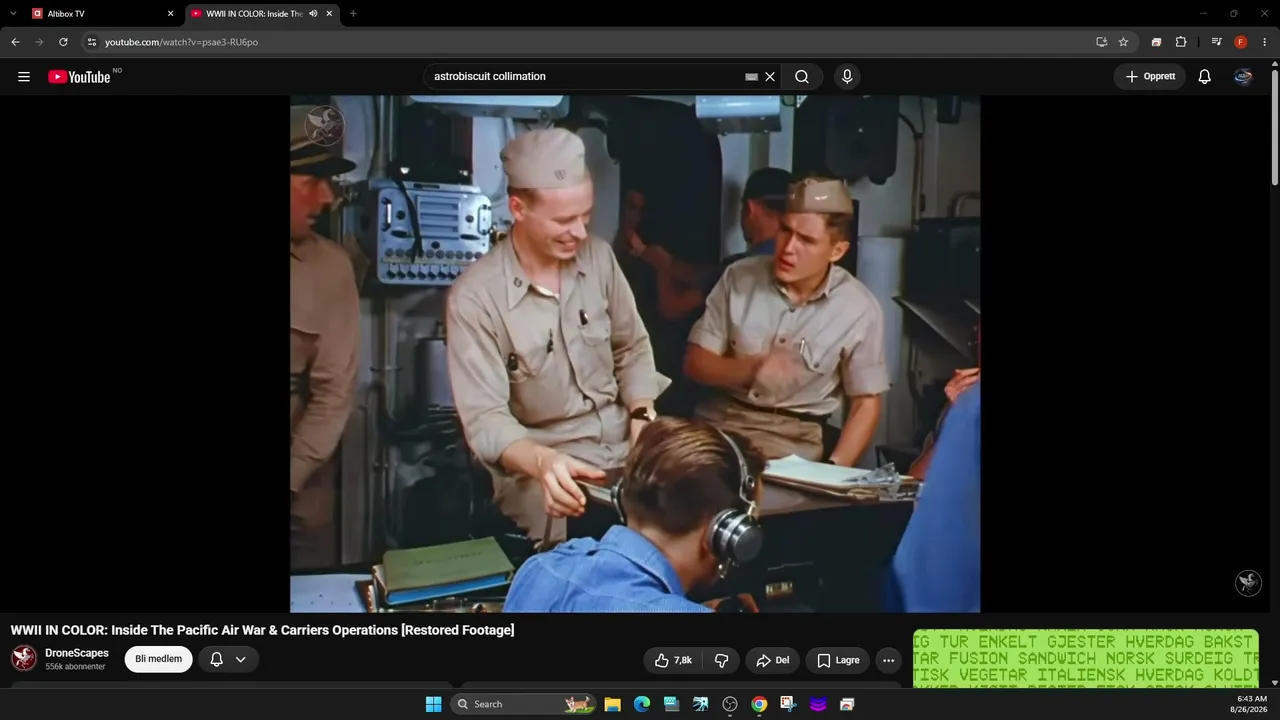Open the on-screen keyboard icon in search box
The height and width of the screenshot is (720, 1280).
(752, 77)
